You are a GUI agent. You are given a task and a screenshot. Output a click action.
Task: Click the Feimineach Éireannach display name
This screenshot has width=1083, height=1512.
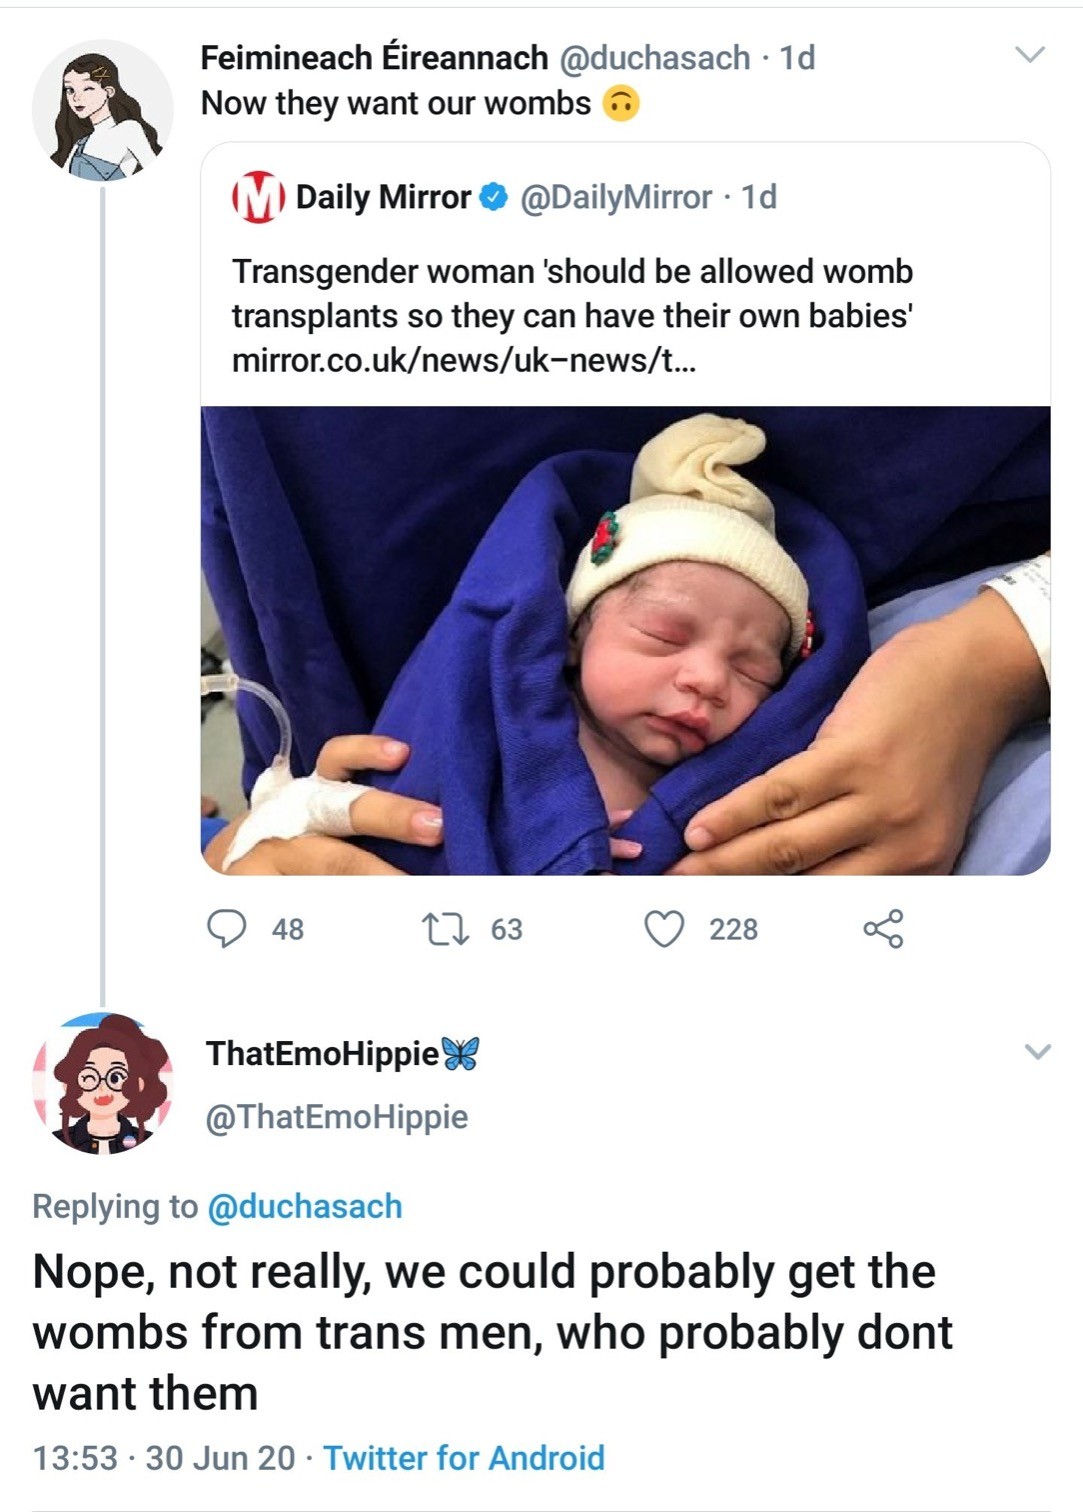pos(374,58)
